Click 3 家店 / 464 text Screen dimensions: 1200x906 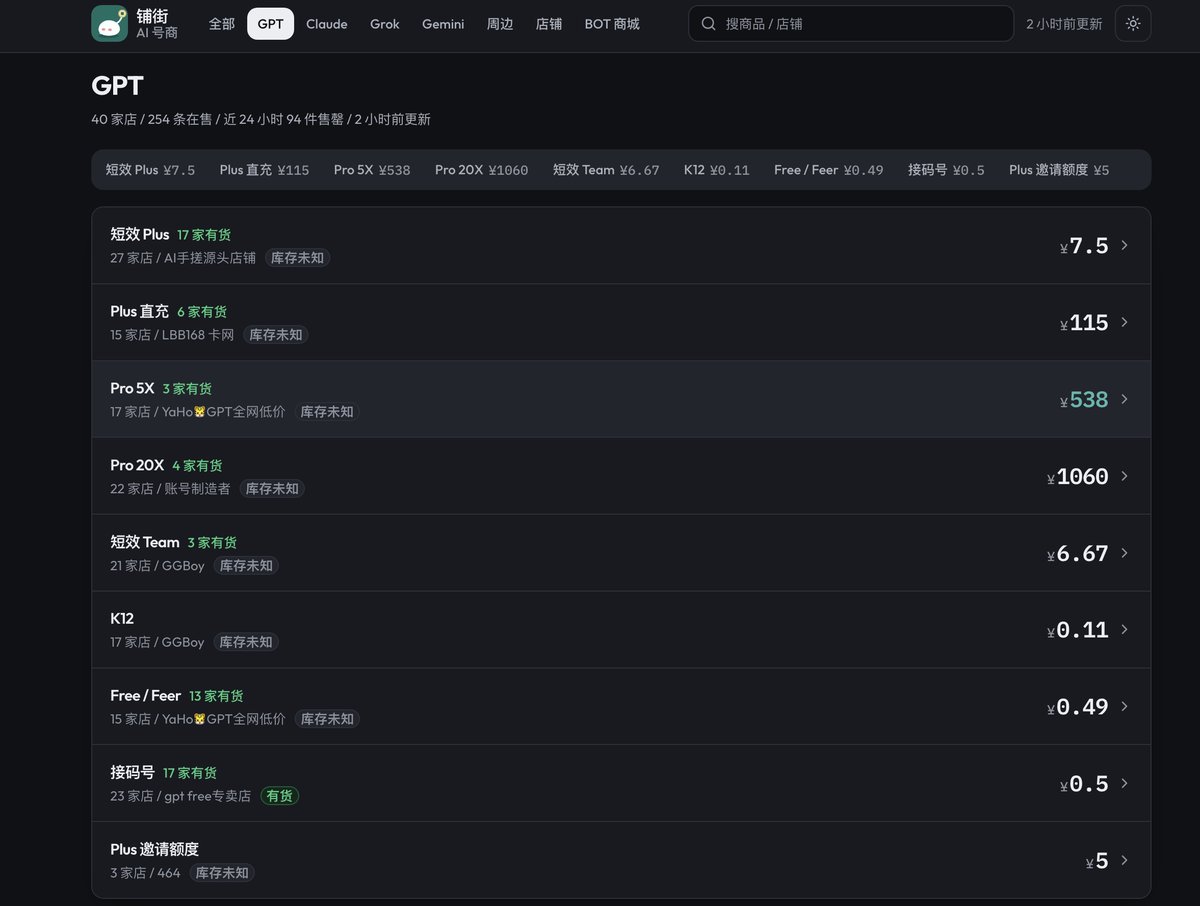pyautogui.click(x=145, y=873)
